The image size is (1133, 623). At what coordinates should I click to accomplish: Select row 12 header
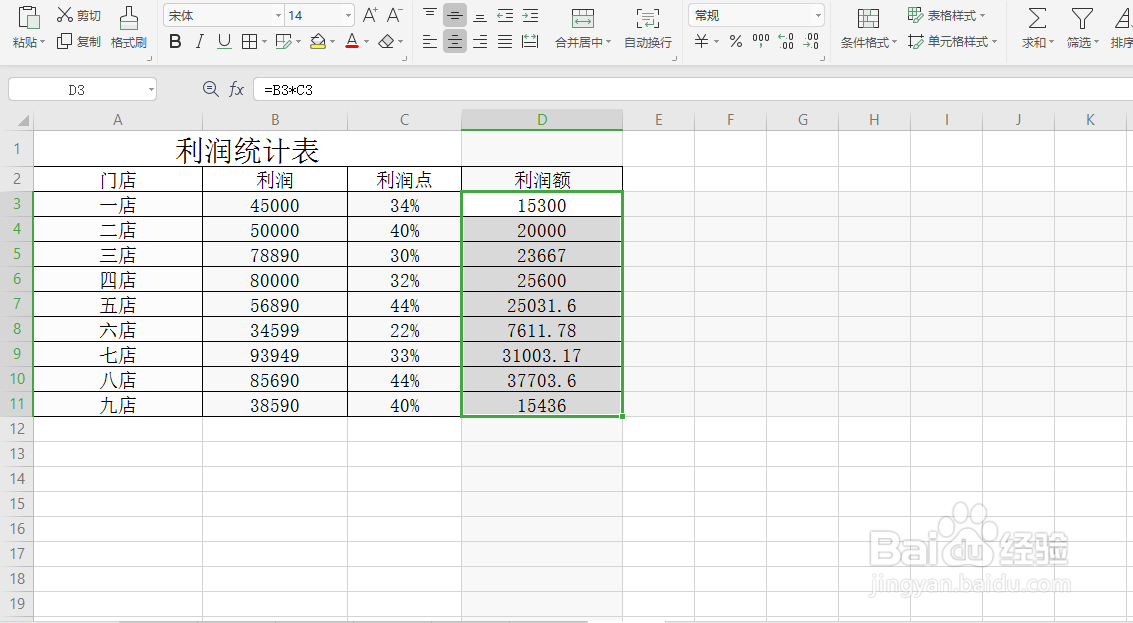pyautogui.click(x=17, y=429)
